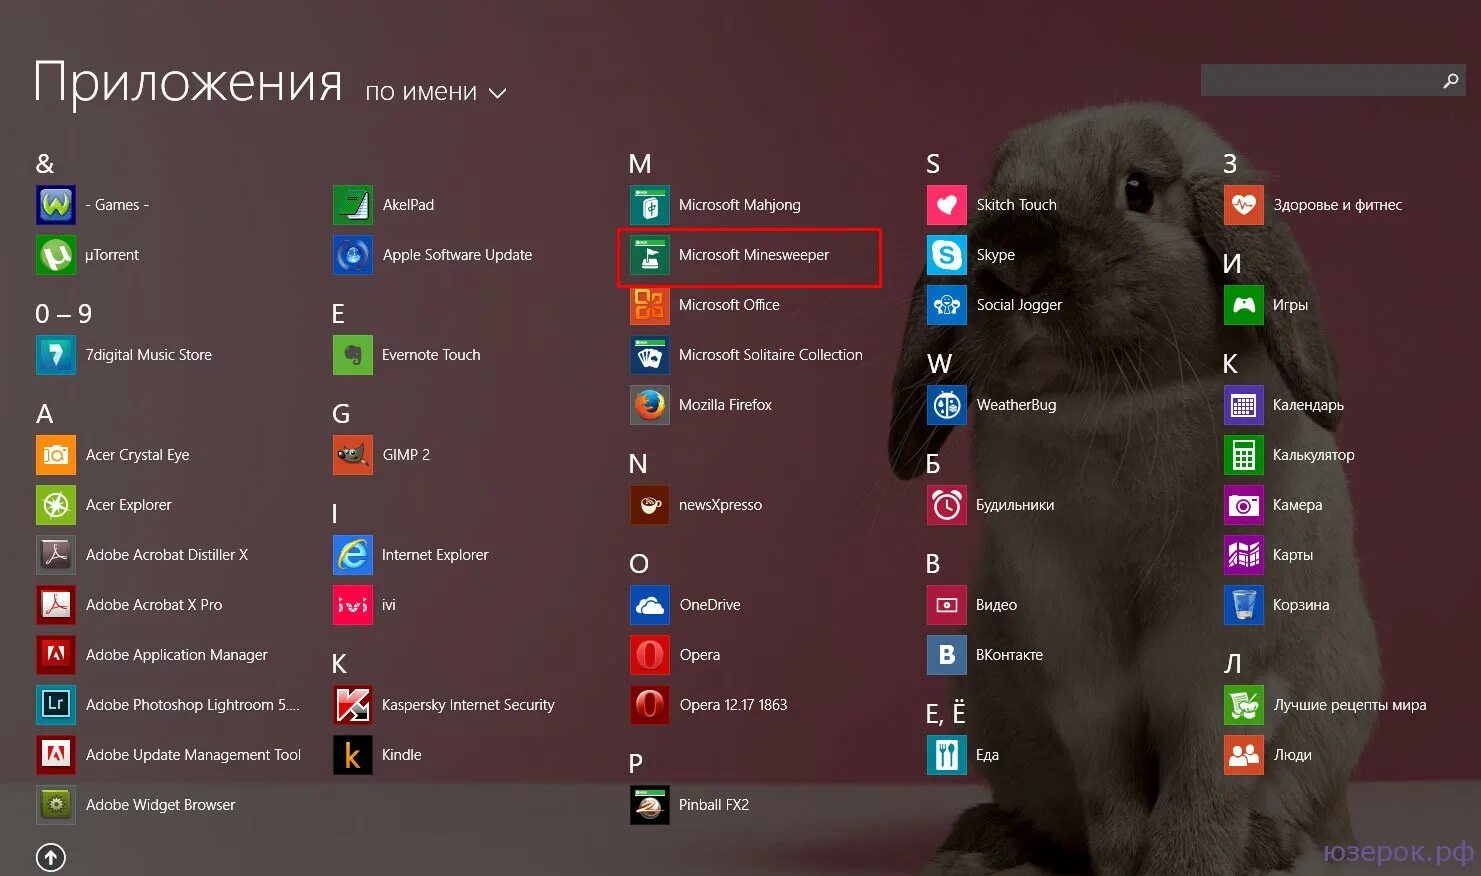Launch the Opera 12.17 1863 icon

point(650,705)
